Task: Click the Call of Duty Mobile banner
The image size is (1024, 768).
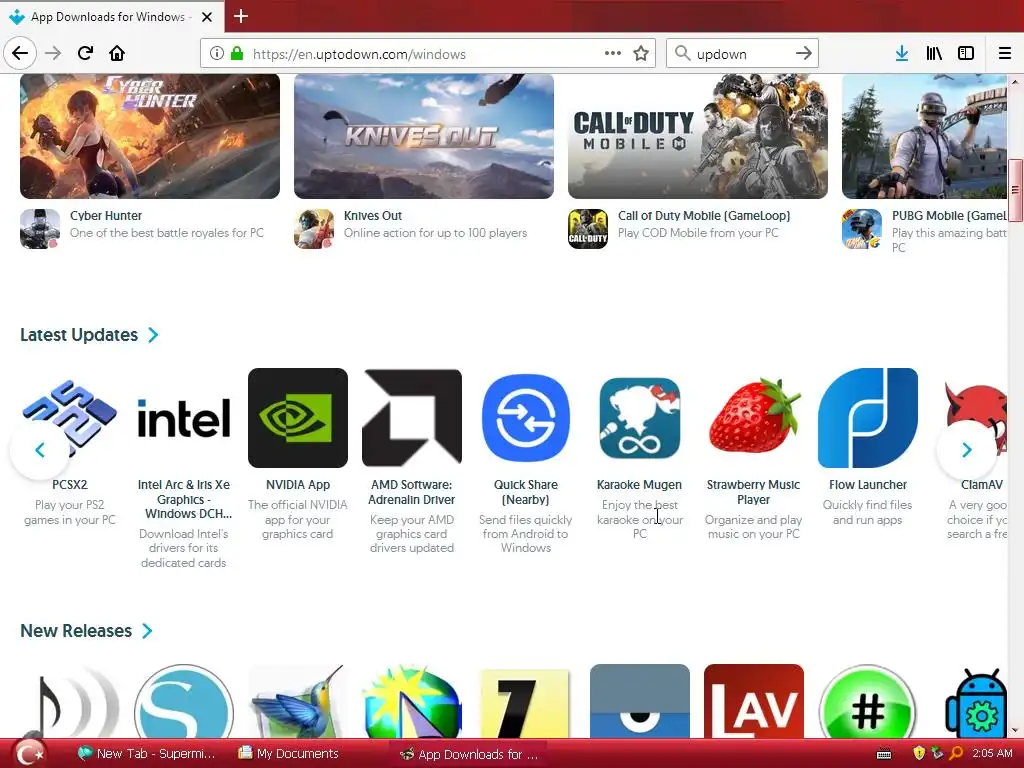Action: (698, 136)
